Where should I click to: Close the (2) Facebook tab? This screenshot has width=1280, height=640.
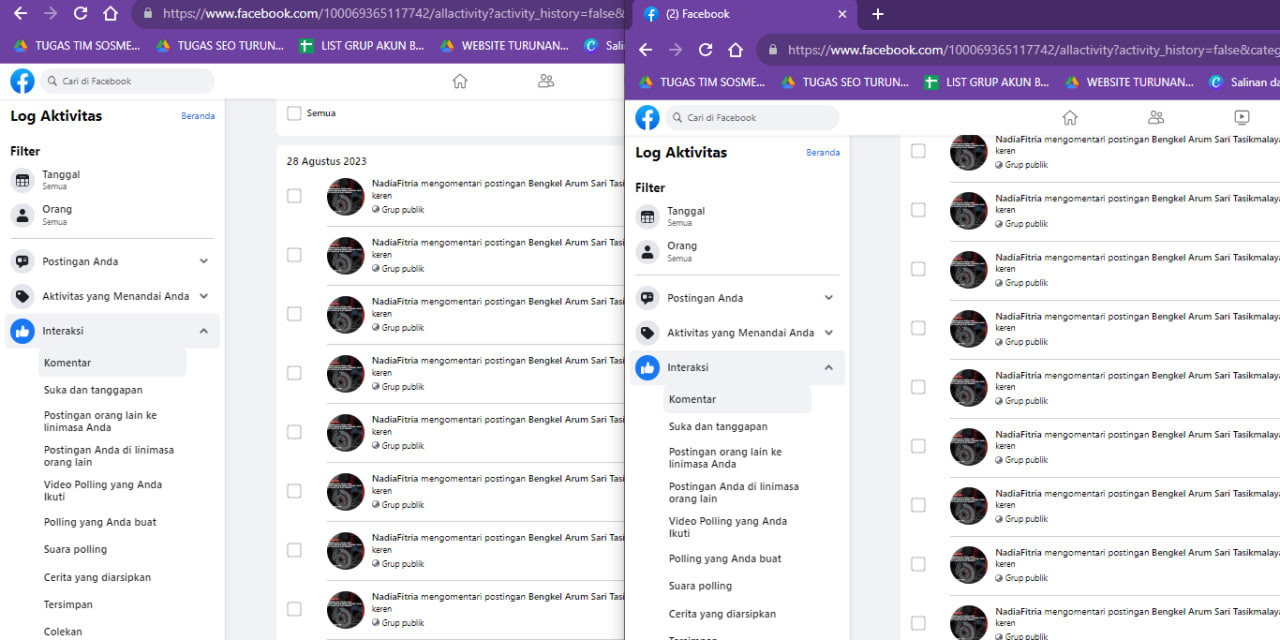tap(842, 14)
